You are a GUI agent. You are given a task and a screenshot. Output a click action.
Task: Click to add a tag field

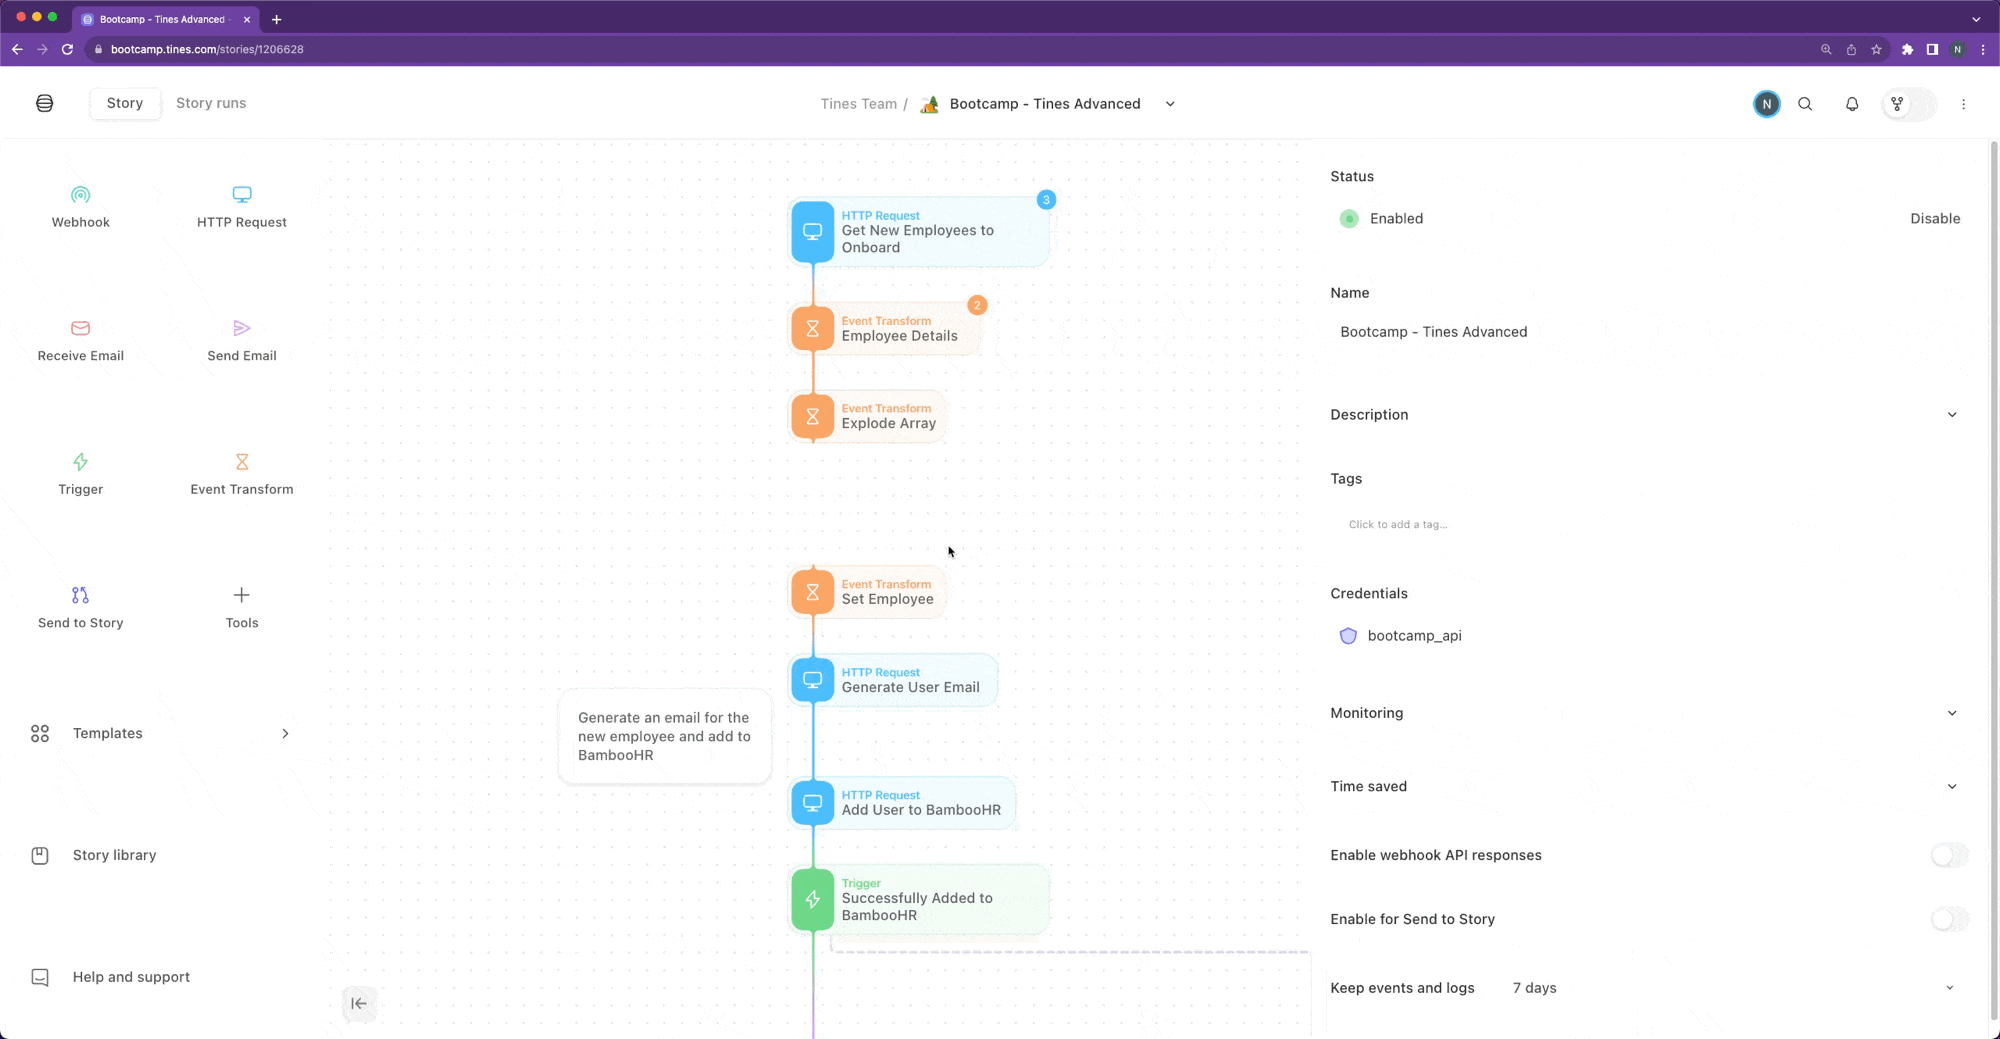click(1397, 524)
